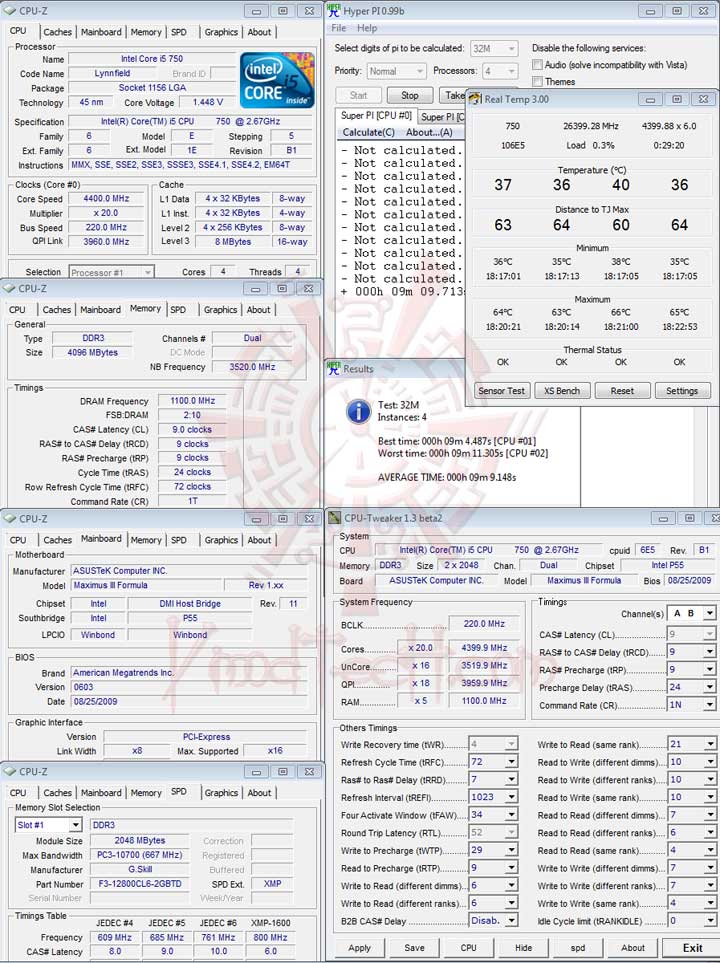
Task: Click the About(A) menu in Super PI tab
Action: (429, 132)
